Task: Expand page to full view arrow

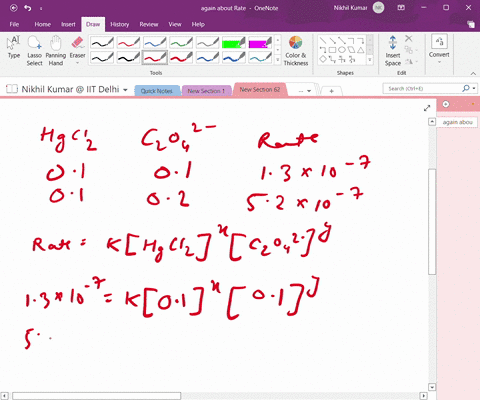Action: point(427,108)
